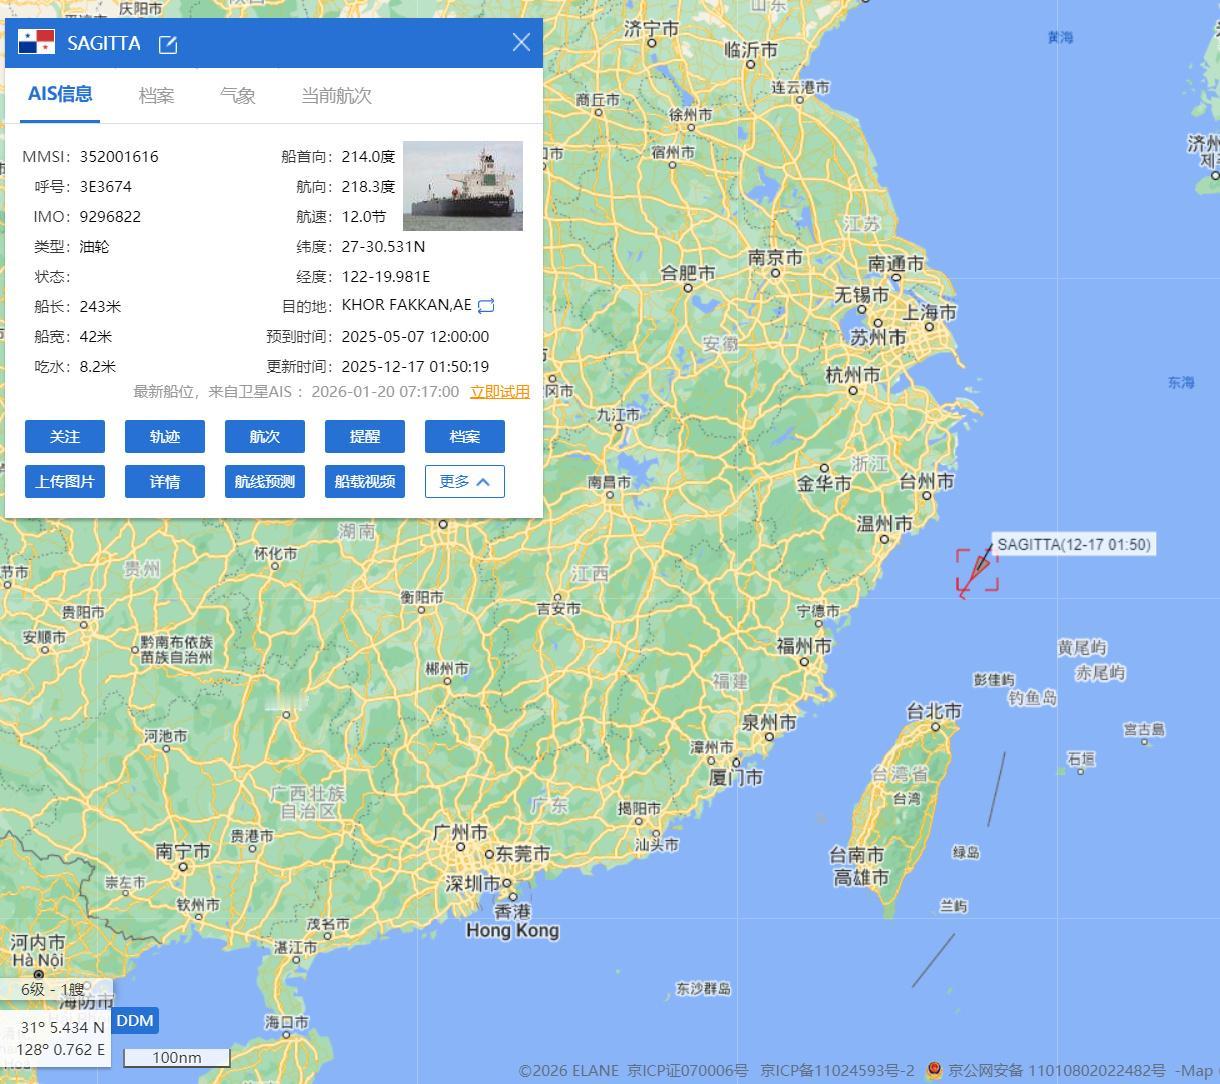Click the MMSI value 352001616
This screenshot has width=1220, height=1084.
(119, 157)
